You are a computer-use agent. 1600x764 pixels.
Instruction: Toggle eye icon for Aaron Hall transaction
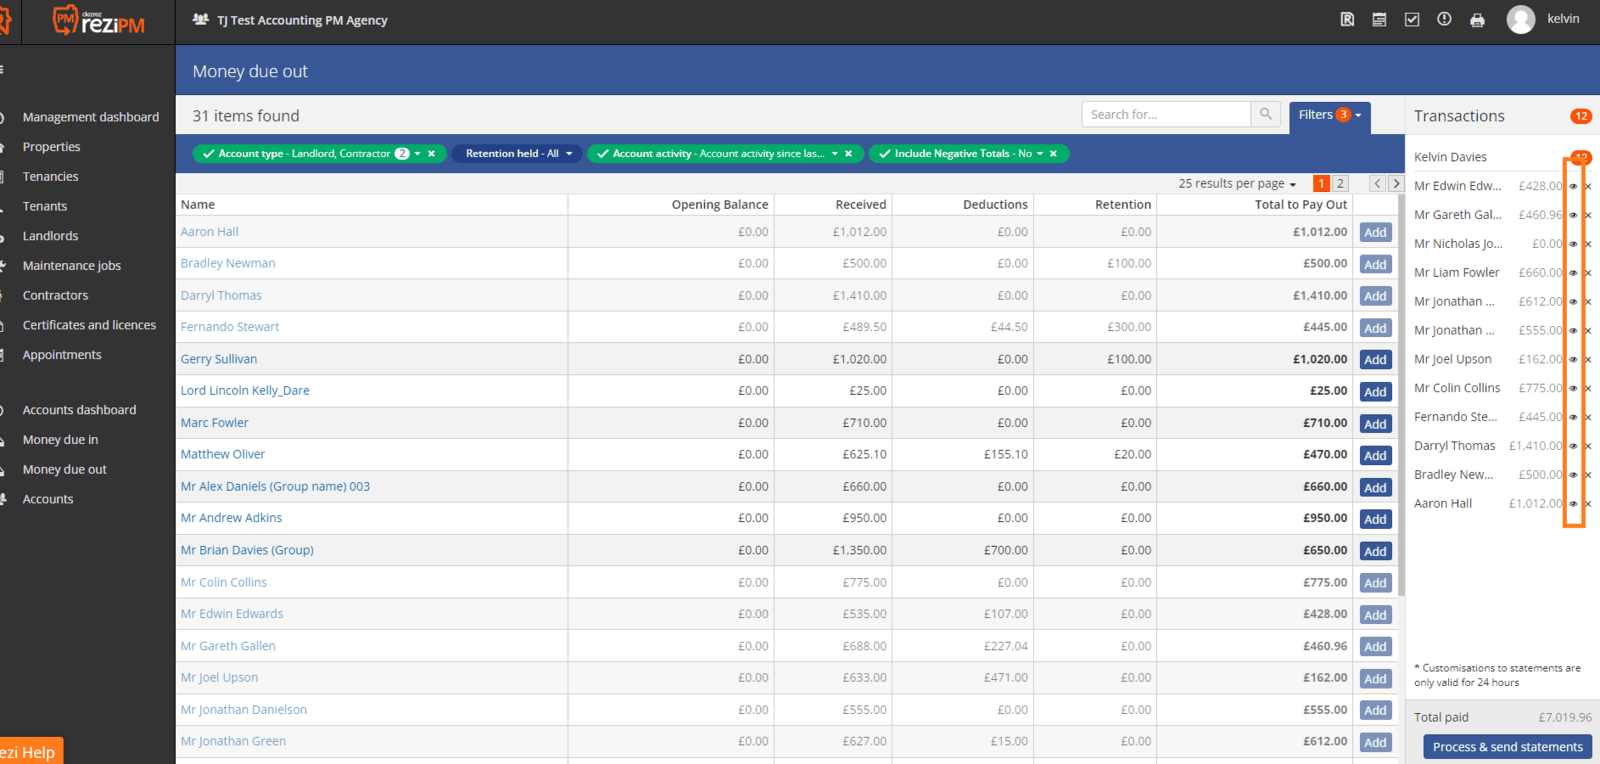point(1573,504)
